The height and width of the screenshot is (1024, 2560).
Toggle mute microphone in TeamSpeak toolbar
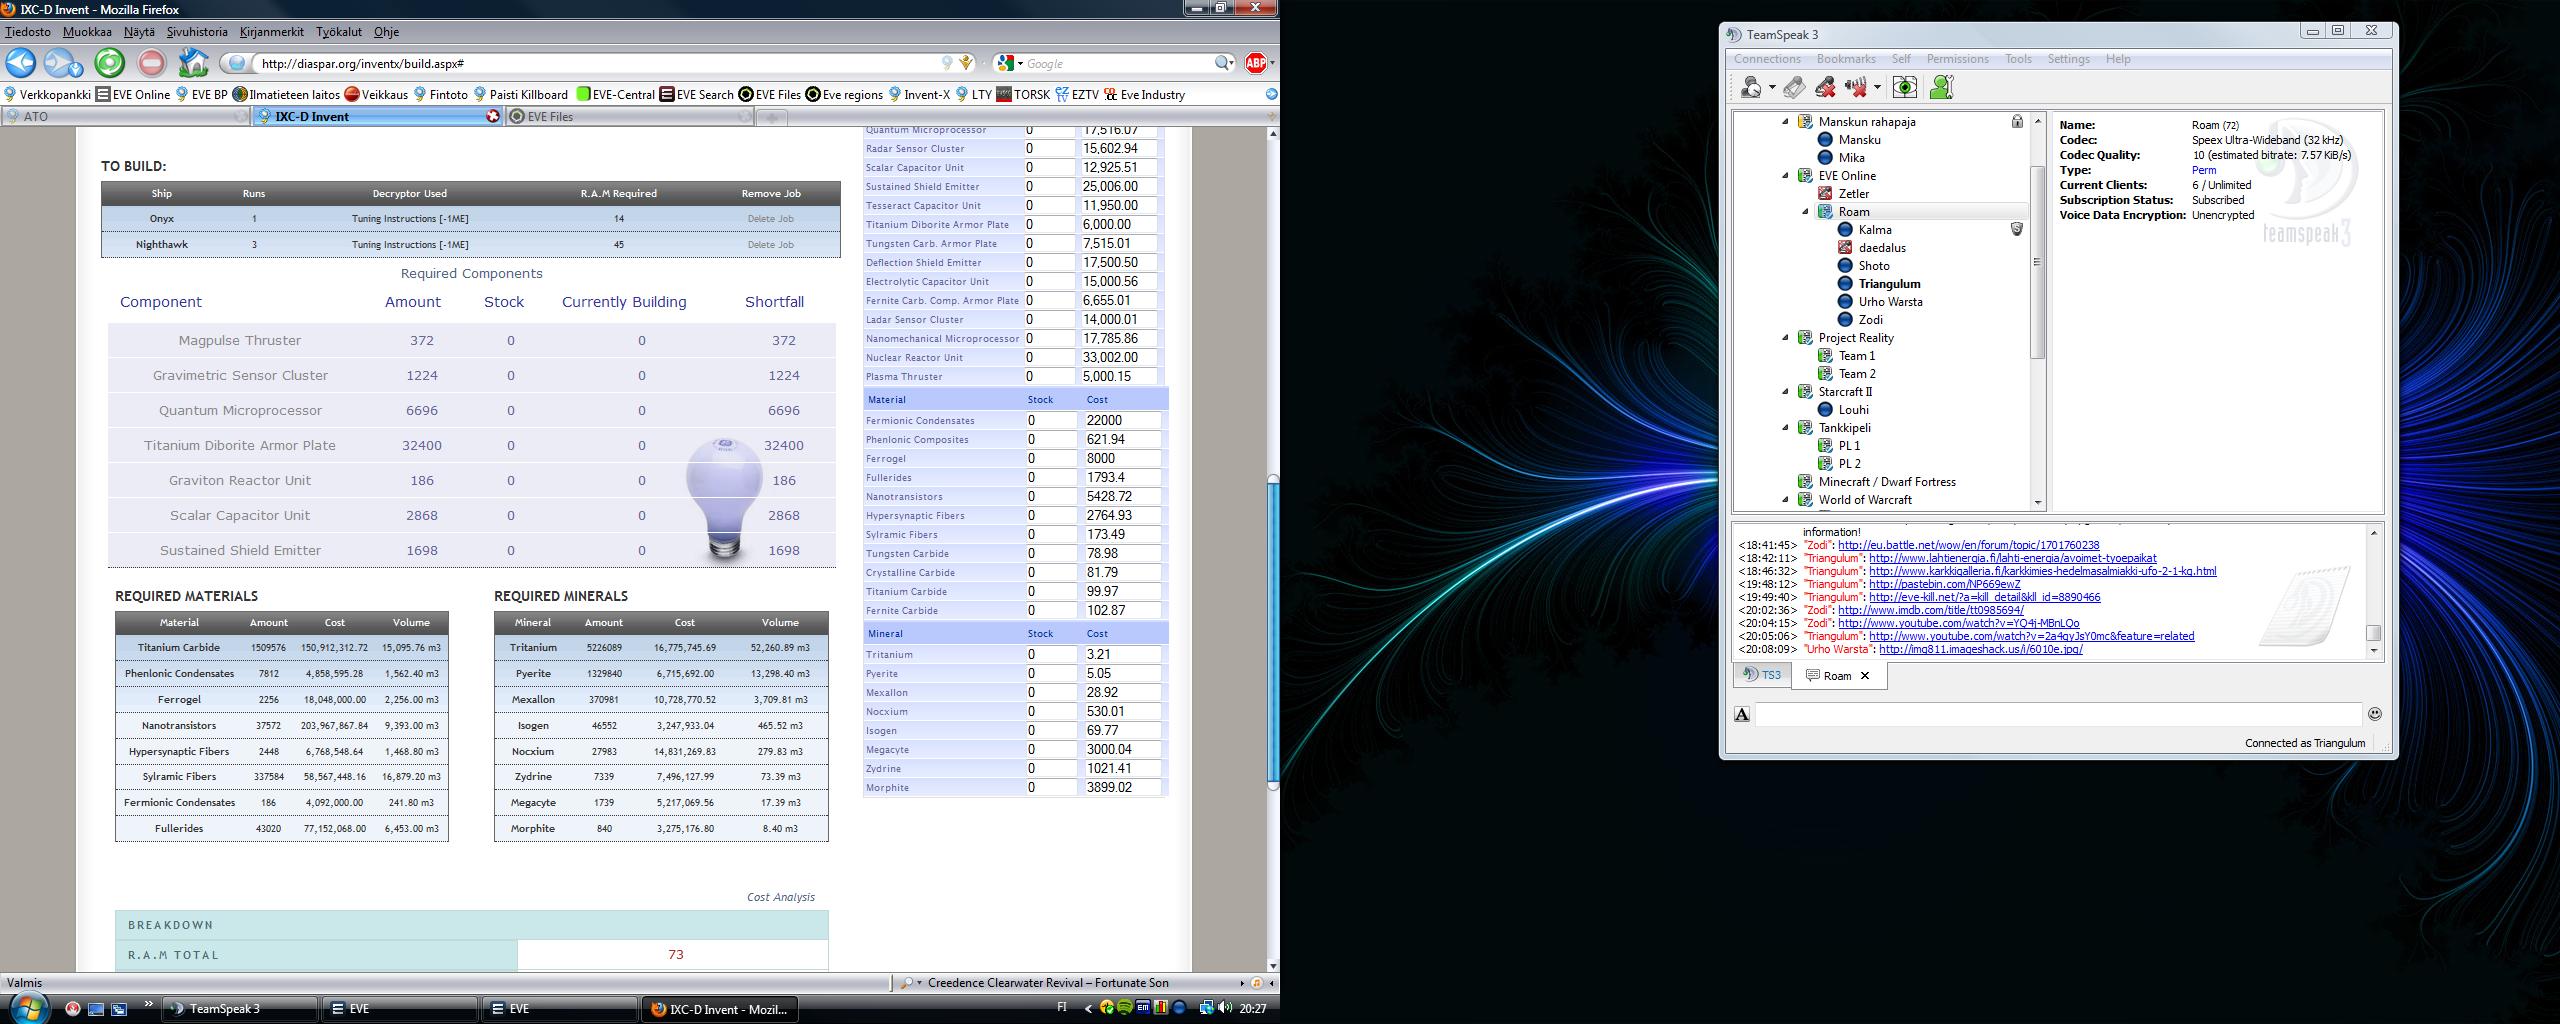coord(1825,88)
